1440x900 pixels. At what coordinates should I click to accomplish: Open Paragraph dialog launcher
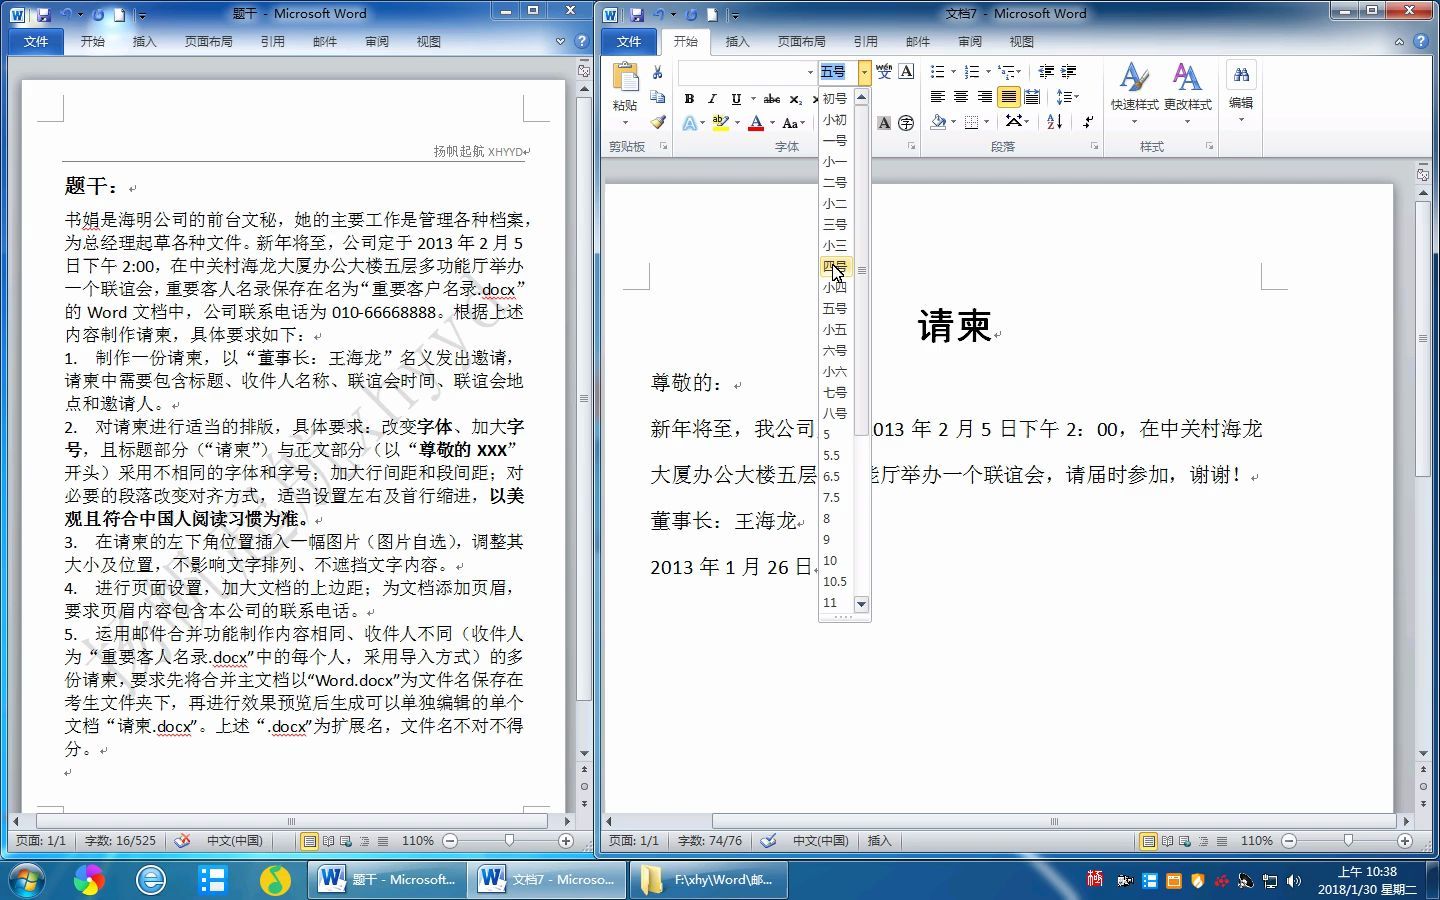(x=1094, y=147)
